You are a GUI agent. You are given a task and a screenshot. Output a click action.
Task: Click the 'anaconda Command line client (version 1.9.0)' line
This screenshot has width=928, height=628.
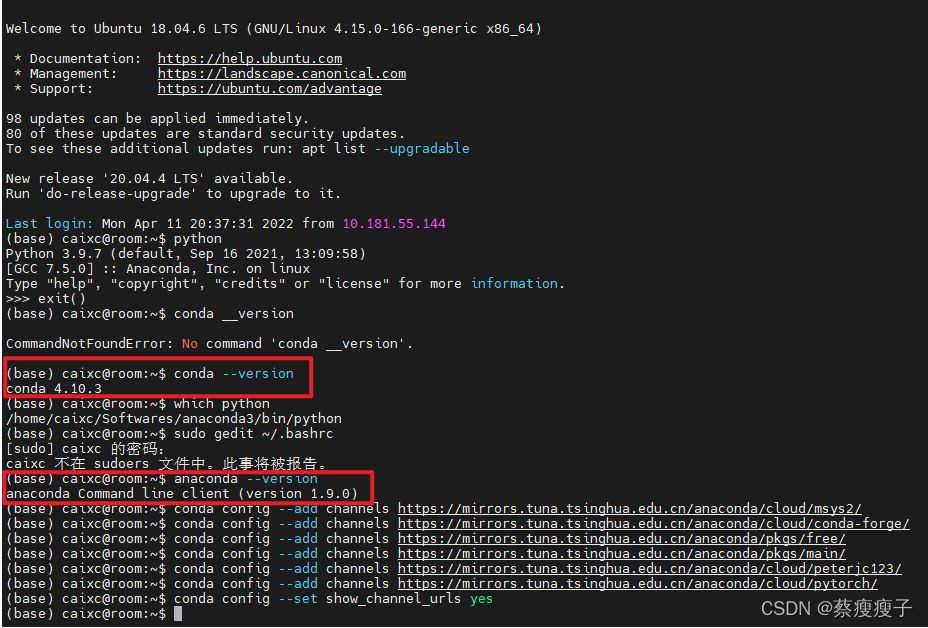pos(182,494)
